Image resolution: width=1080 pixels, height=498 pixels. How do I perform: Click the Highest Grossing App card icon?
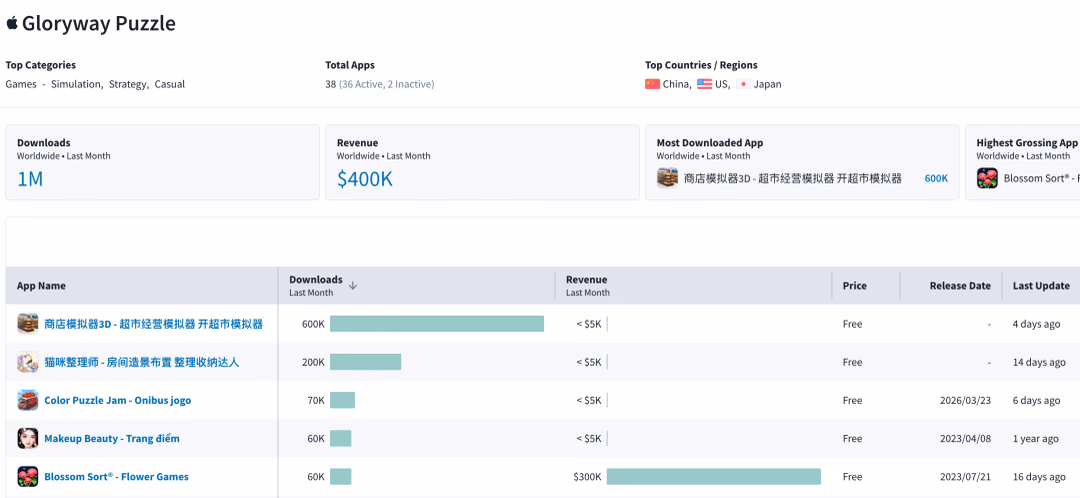pyautogui.click(x=987, y=178)
